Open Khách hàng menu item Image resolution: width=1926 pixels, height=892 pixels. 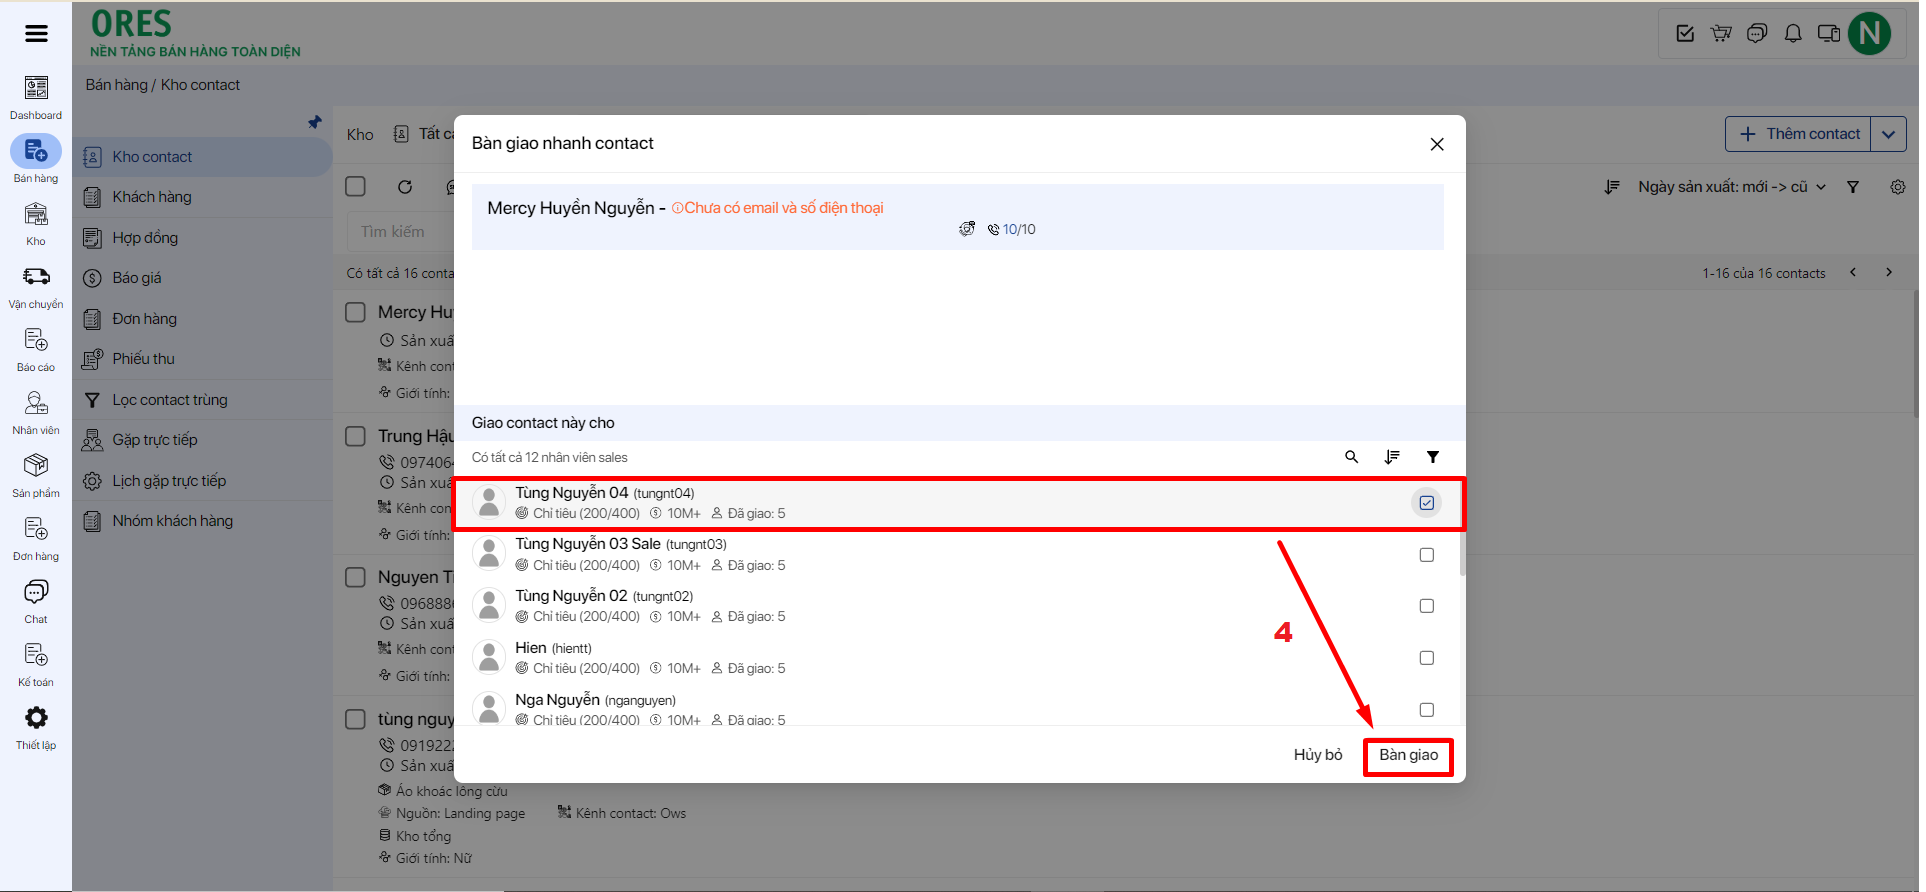152,197
